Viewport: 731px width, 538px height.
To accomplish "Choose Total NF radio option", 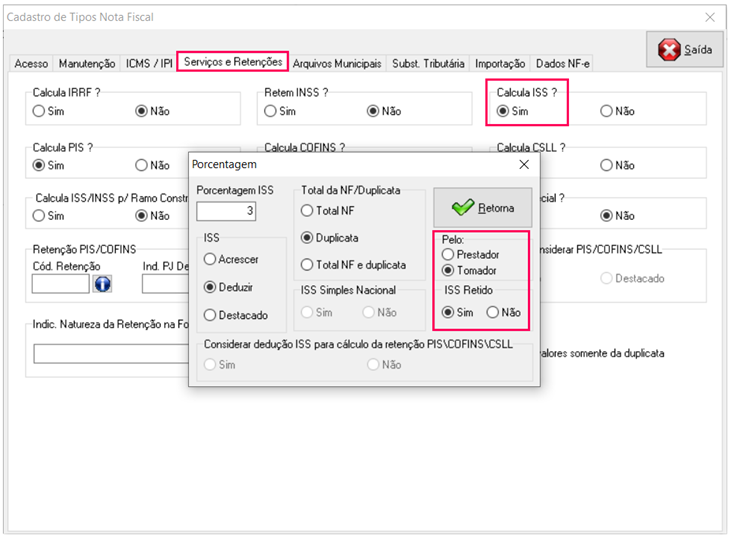I will coord(308,211).
